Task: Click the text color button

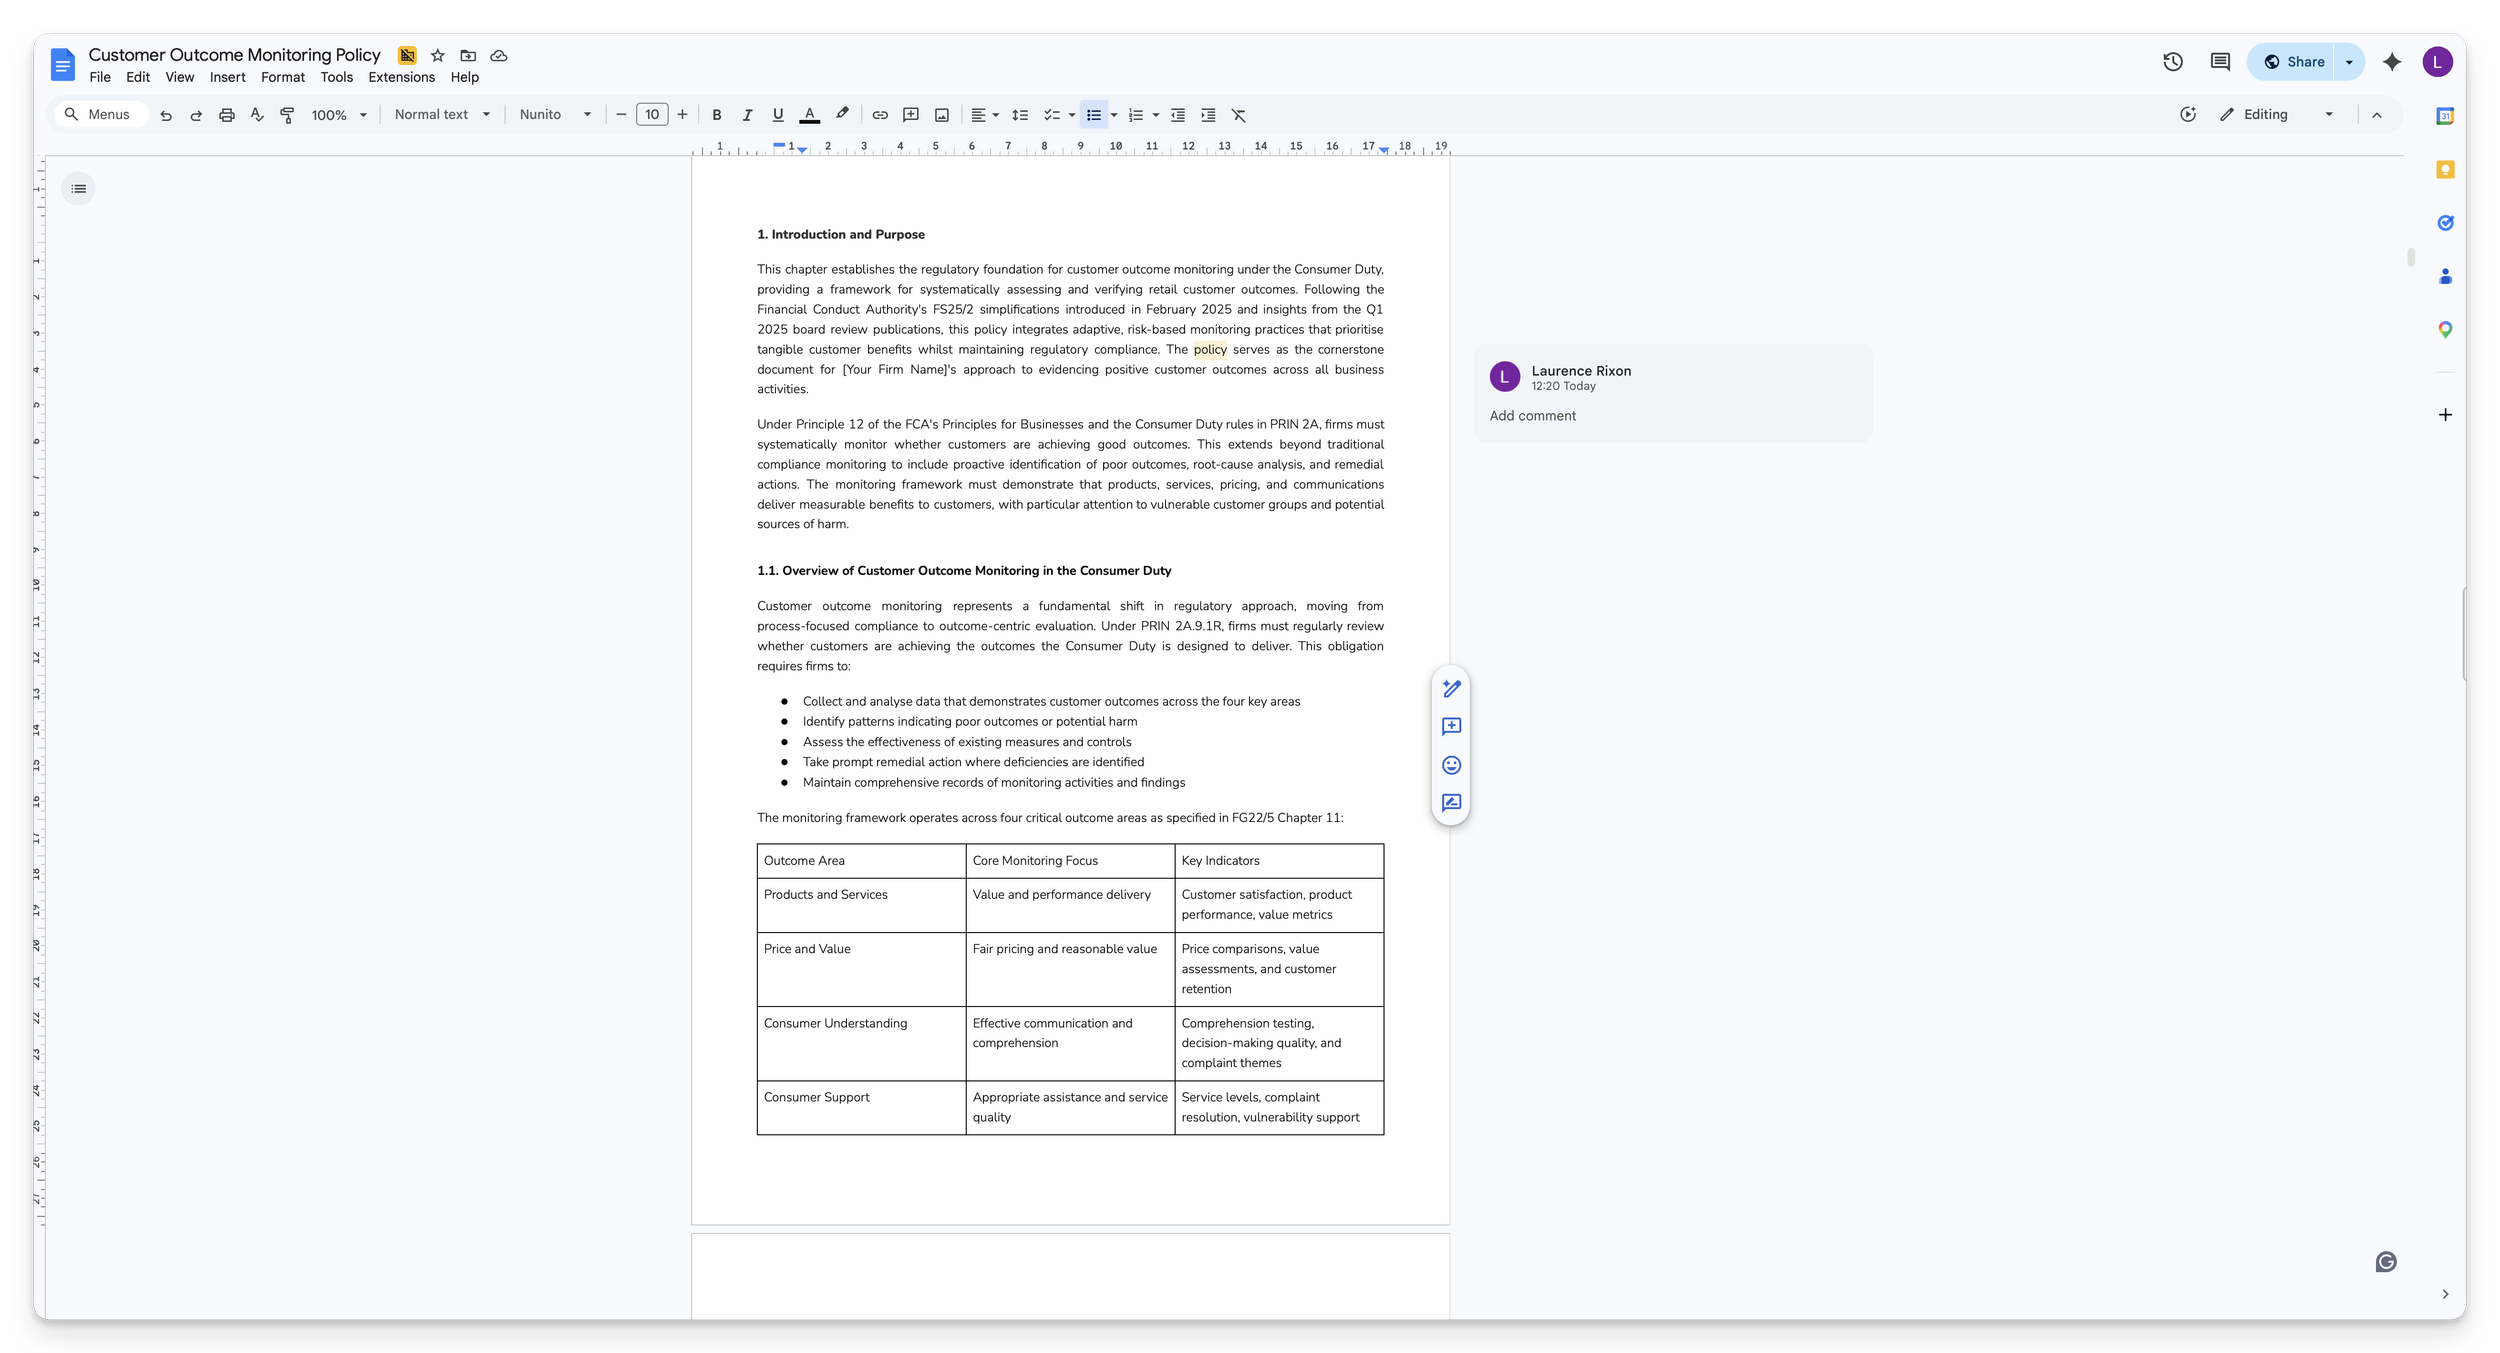Action: coord(809,115)
